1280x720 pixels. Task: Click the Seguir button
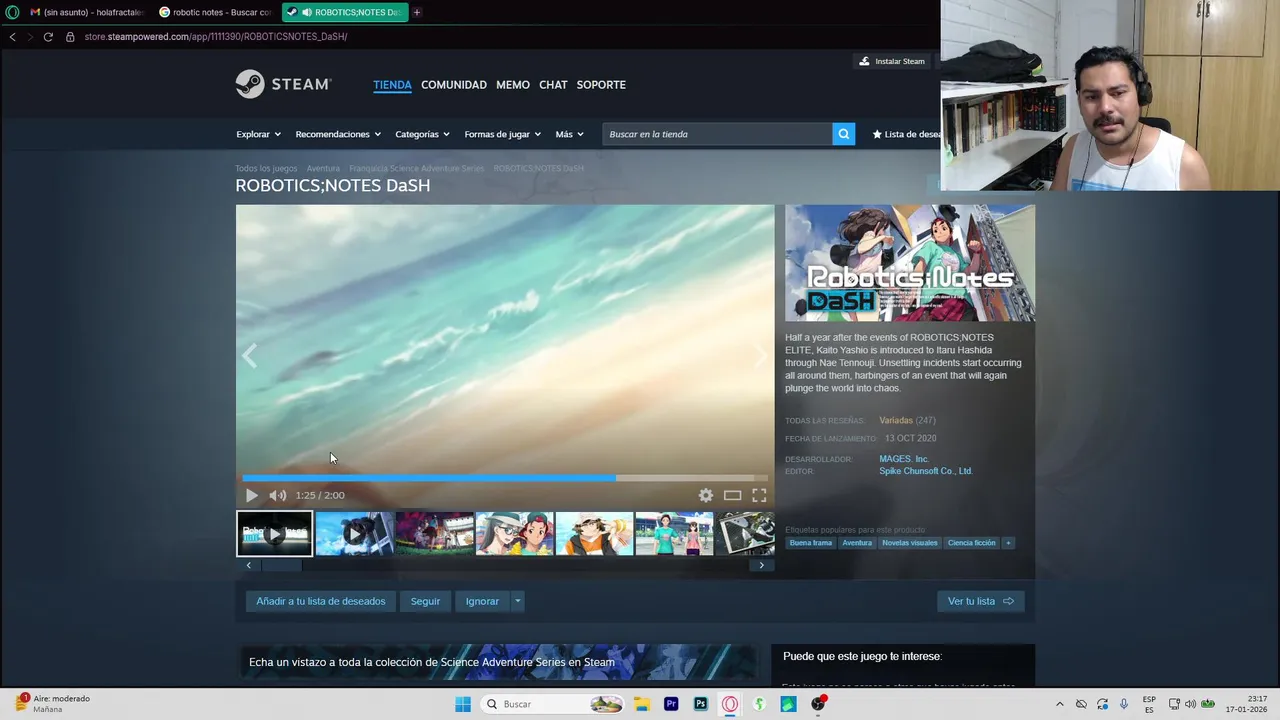tap(425, 601)
